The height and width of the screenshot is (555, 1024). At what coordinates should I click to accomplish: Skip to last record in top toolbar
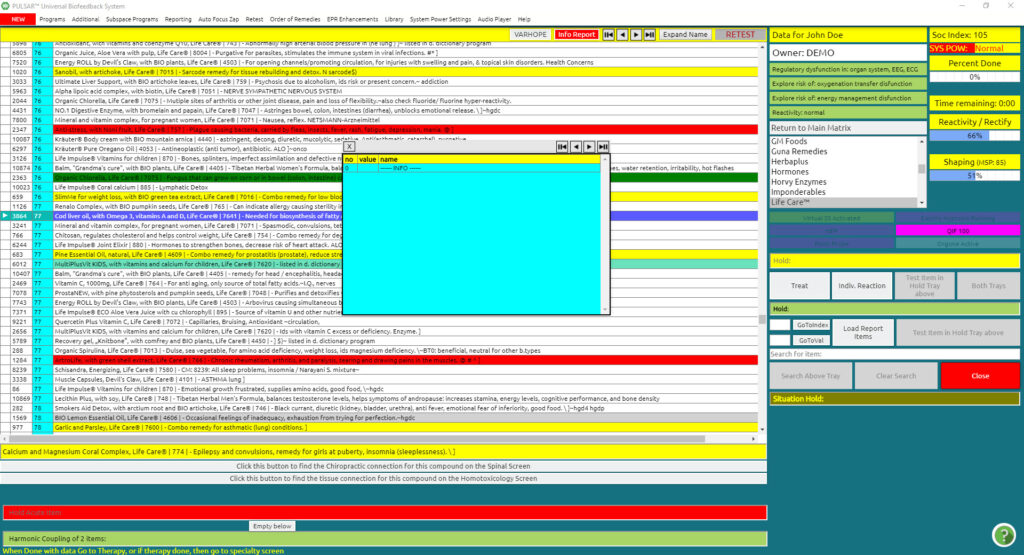tap(650, 34)
